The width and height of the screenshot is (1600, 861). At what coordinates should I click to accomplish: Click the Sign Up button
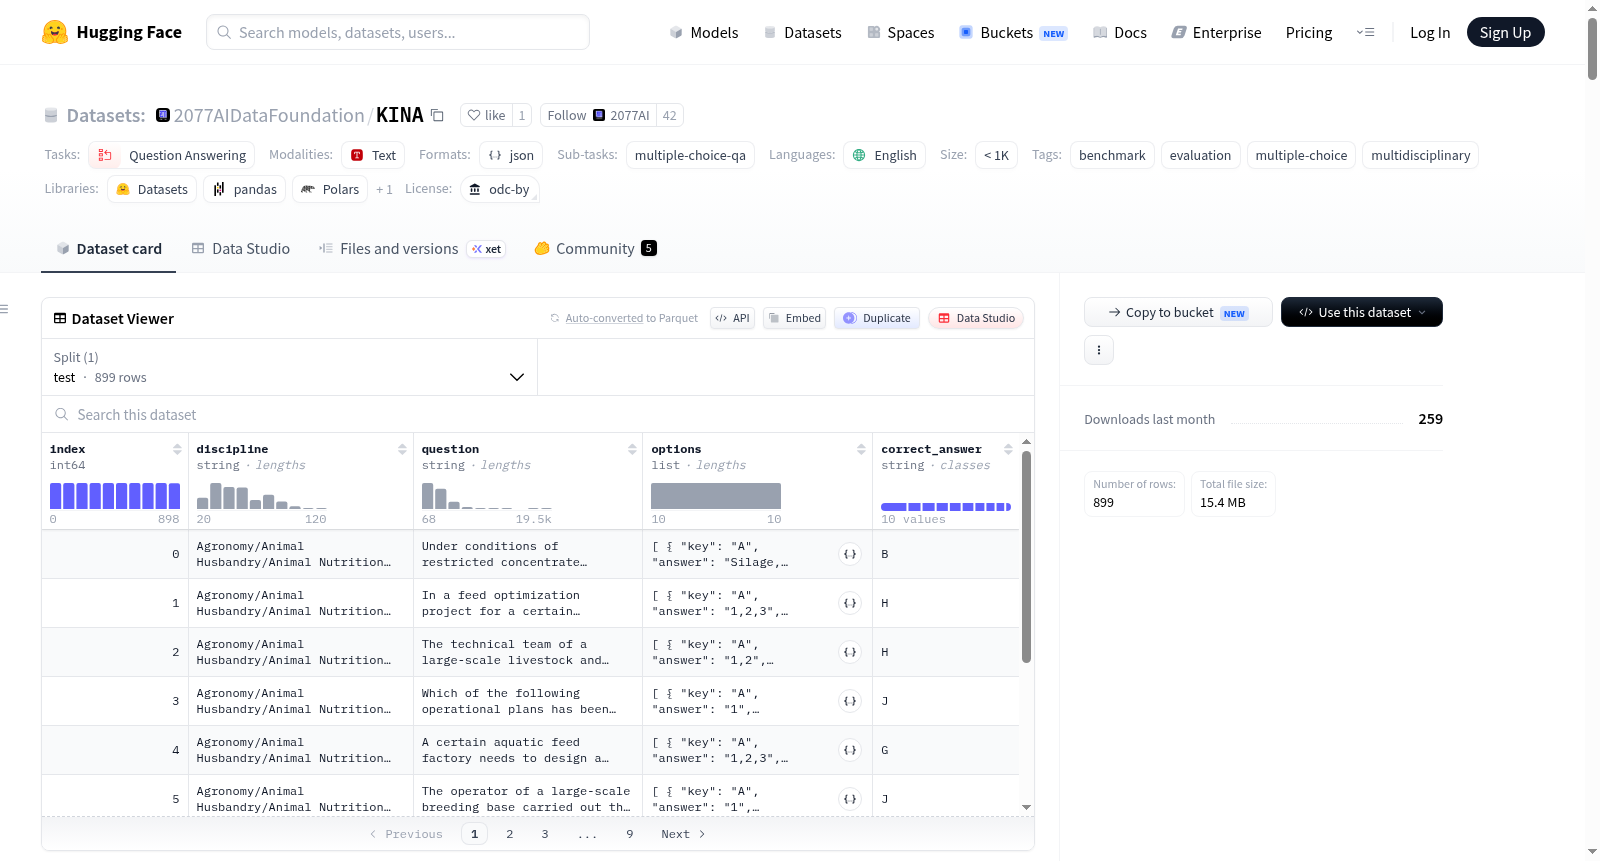(x=1505, y=32)
